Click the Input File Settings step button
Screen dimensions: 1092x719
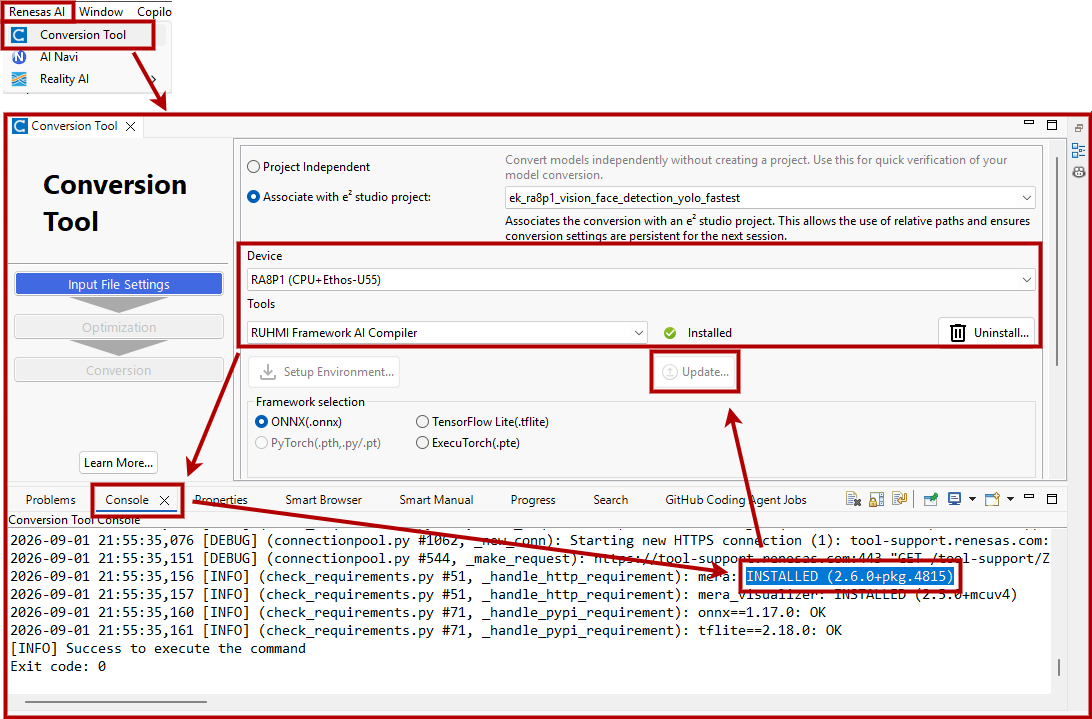pyautogui.click(x=118, y=284)
